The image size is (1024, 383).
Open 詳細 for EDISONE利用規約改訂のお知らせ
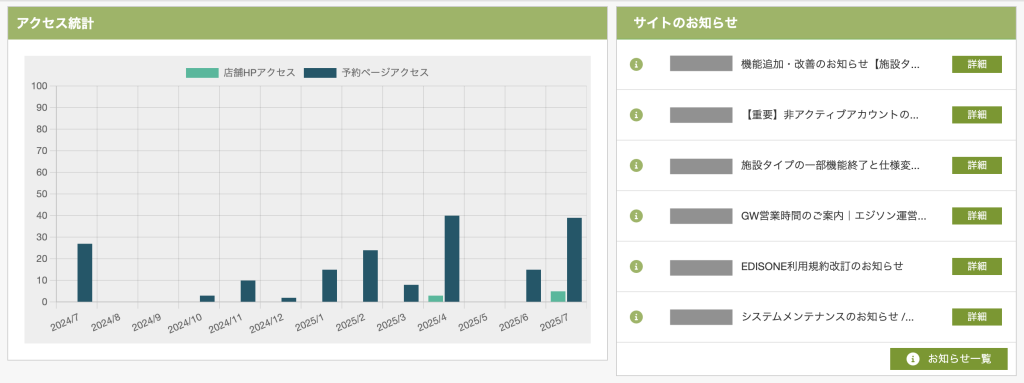pyautogui.click(x=976, y=267)
